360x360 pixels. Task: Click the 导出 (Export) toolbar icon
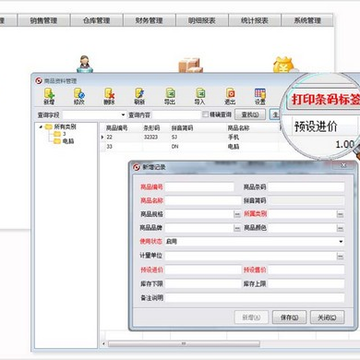click(170, 96)
